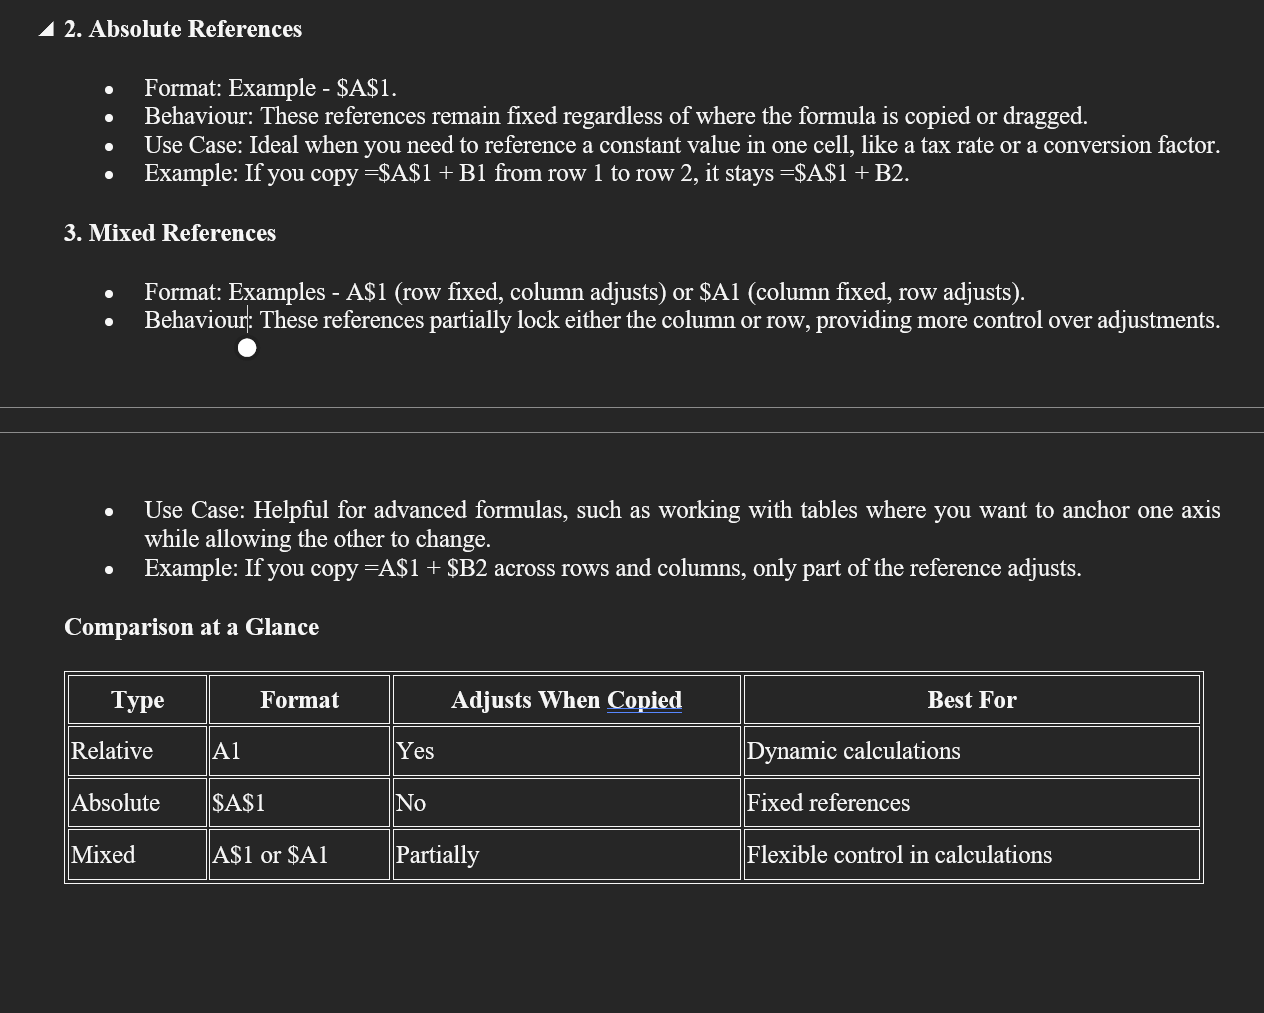The width and height of the screenshot is (1264, 1013).
Task: Select the "Type" table header cell
Action: (x=138, y=700)
